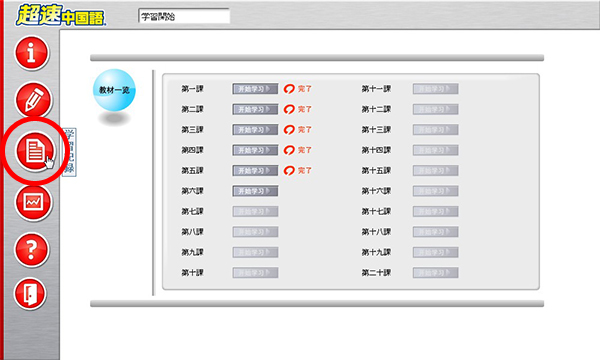Open the learning record document icon
600x360 pixels.
click(x=35, y=151)
